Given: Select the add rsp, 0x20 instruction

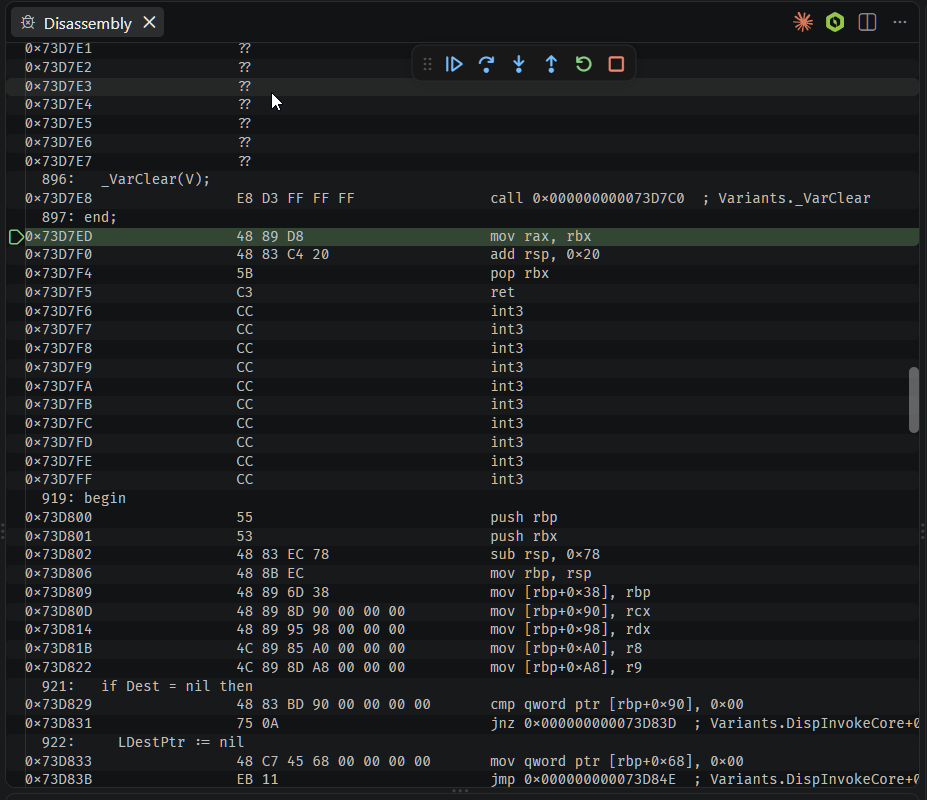Looking at the screenshot, I should (544, 255).
